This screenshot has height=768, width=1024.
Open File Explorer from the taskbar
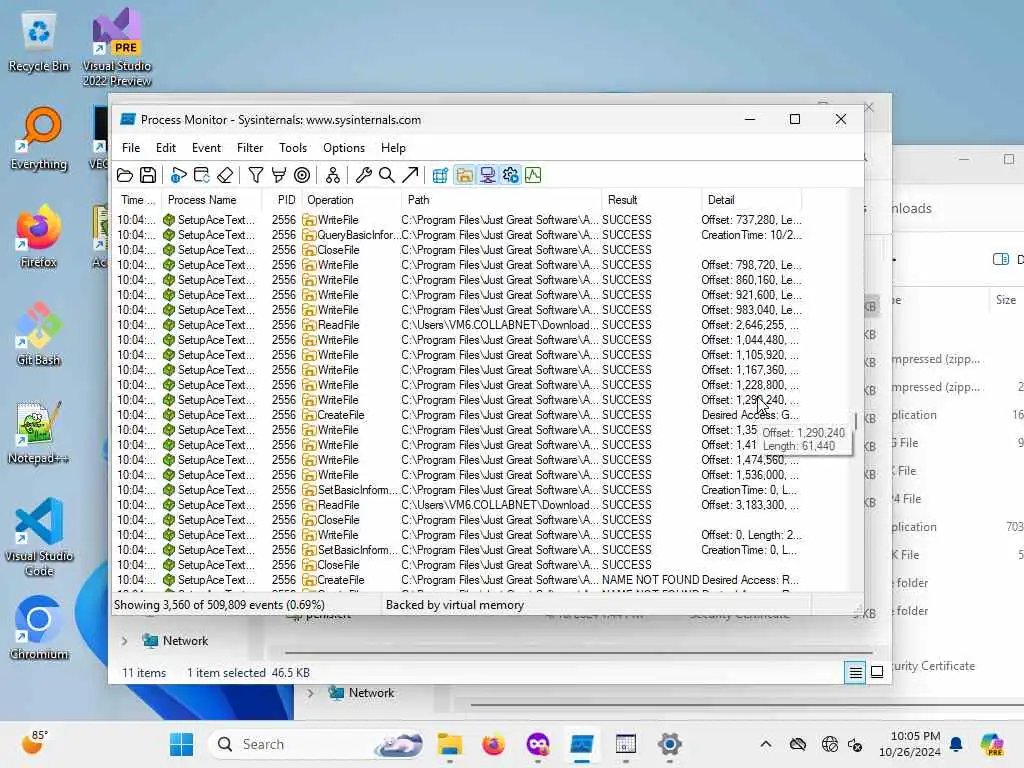[x=449, y=744]
